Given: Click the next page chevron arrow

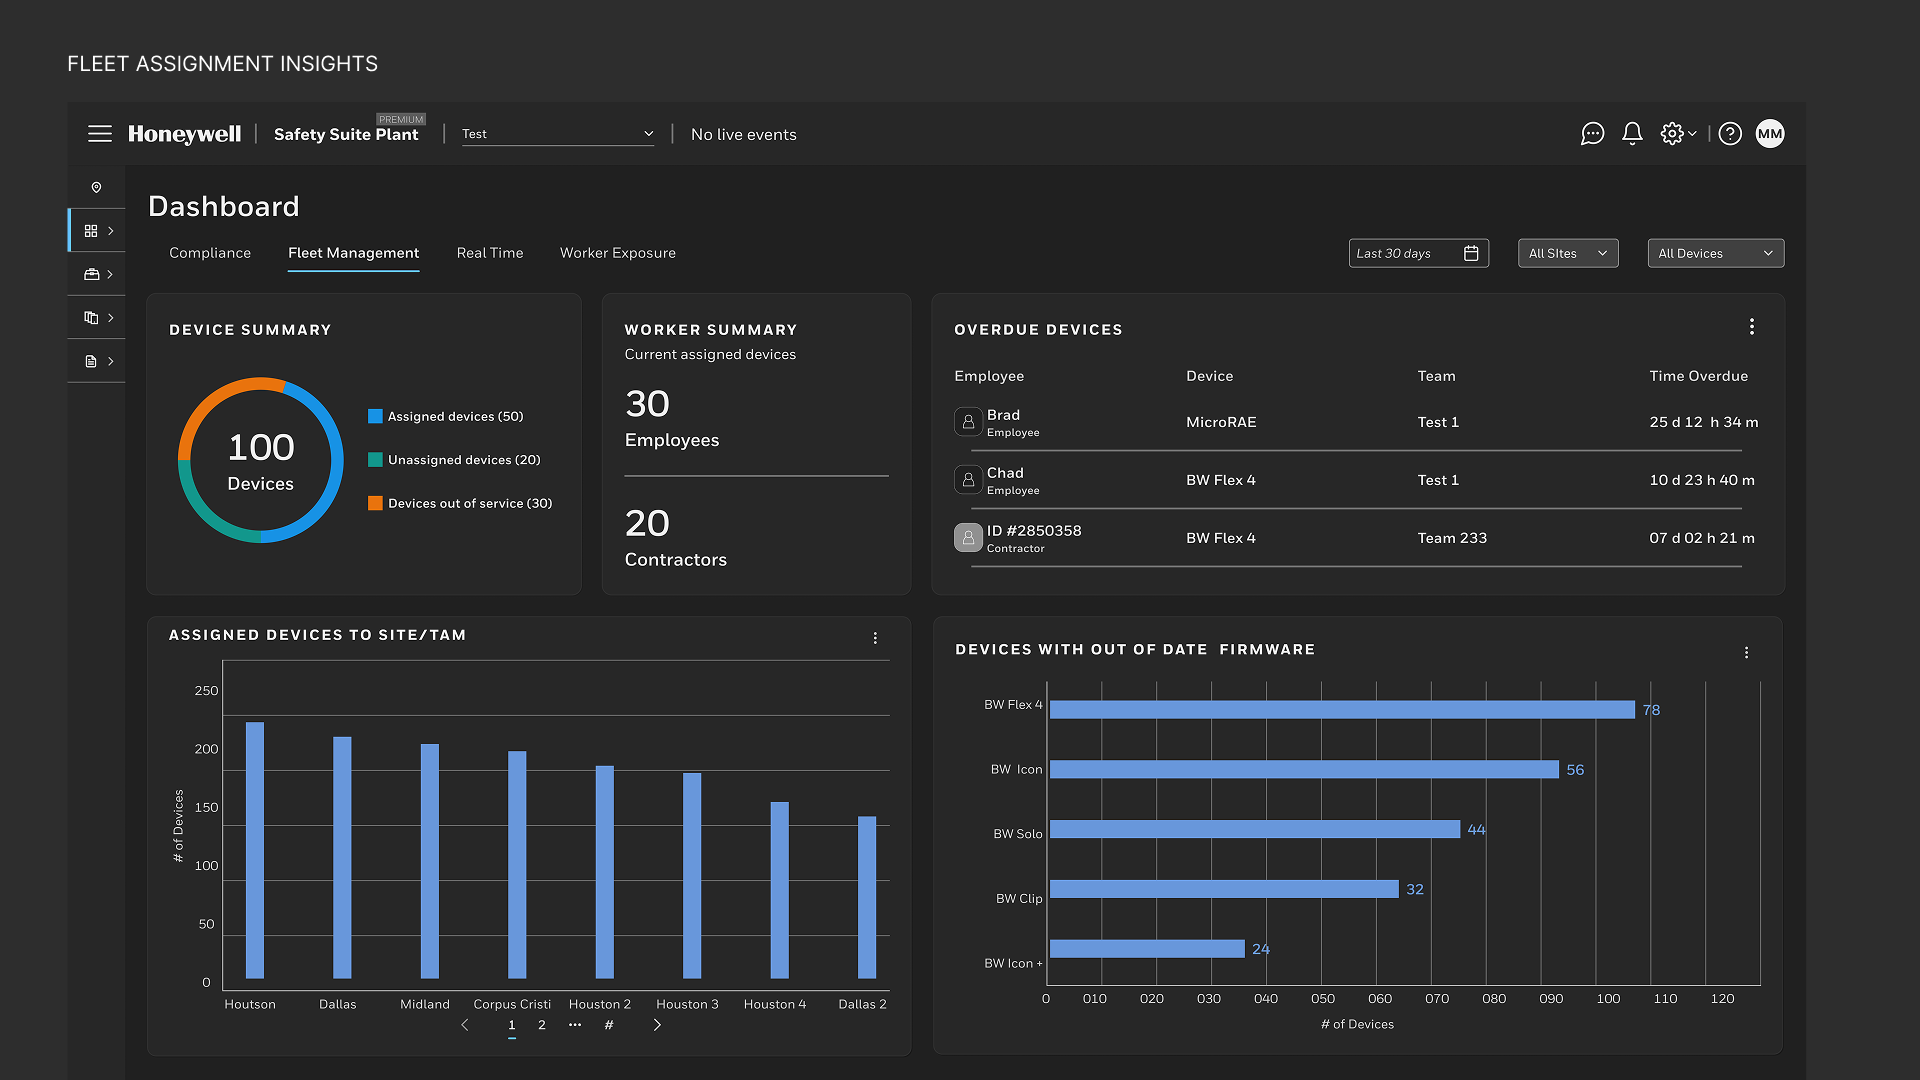Looking at the screenshot, I should pyautogui.click(x=657, y=1025).
